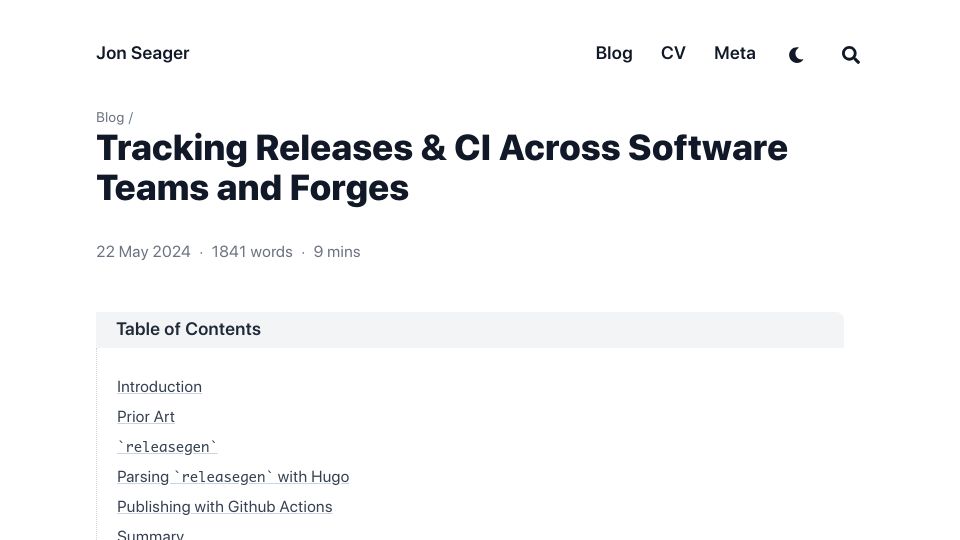Jump to Parsing `releasegen` with Hugo section
The image size is (960, 540).
pyautogui.click(x=233, y=477)
